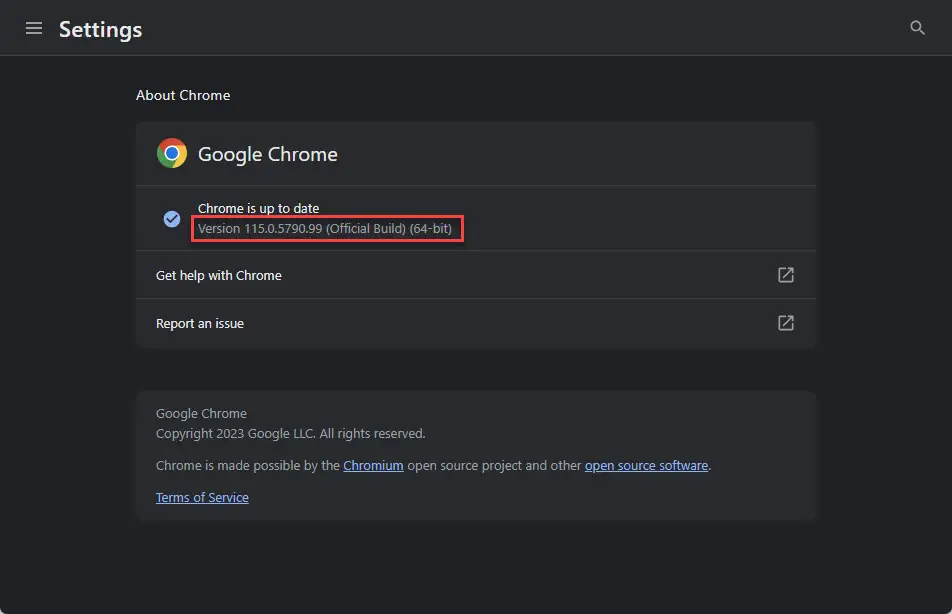Open the Chromium project link

[x=373, y=466]
